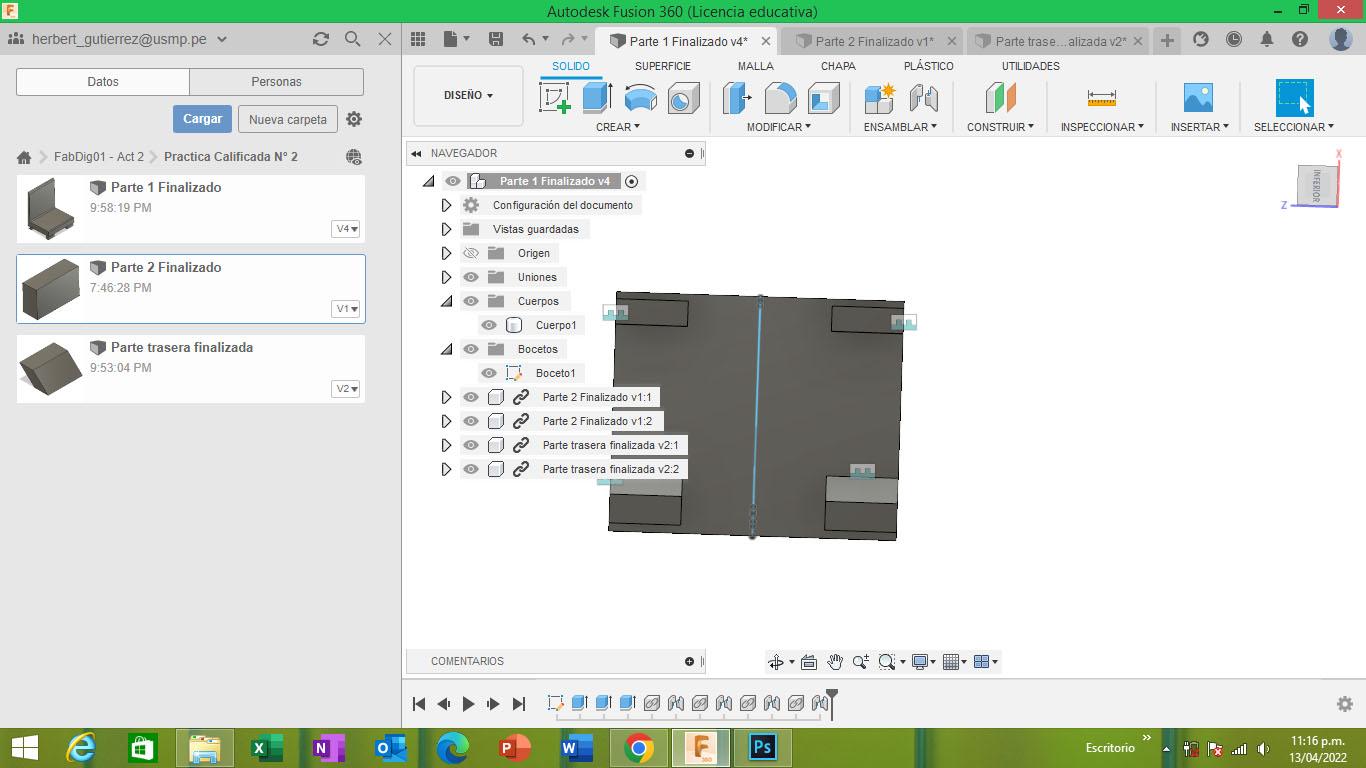Switch to Parte 2 Finalizado v1 document tab
The height and width of the screenshot is (768, 1366).
click(873, 41)
